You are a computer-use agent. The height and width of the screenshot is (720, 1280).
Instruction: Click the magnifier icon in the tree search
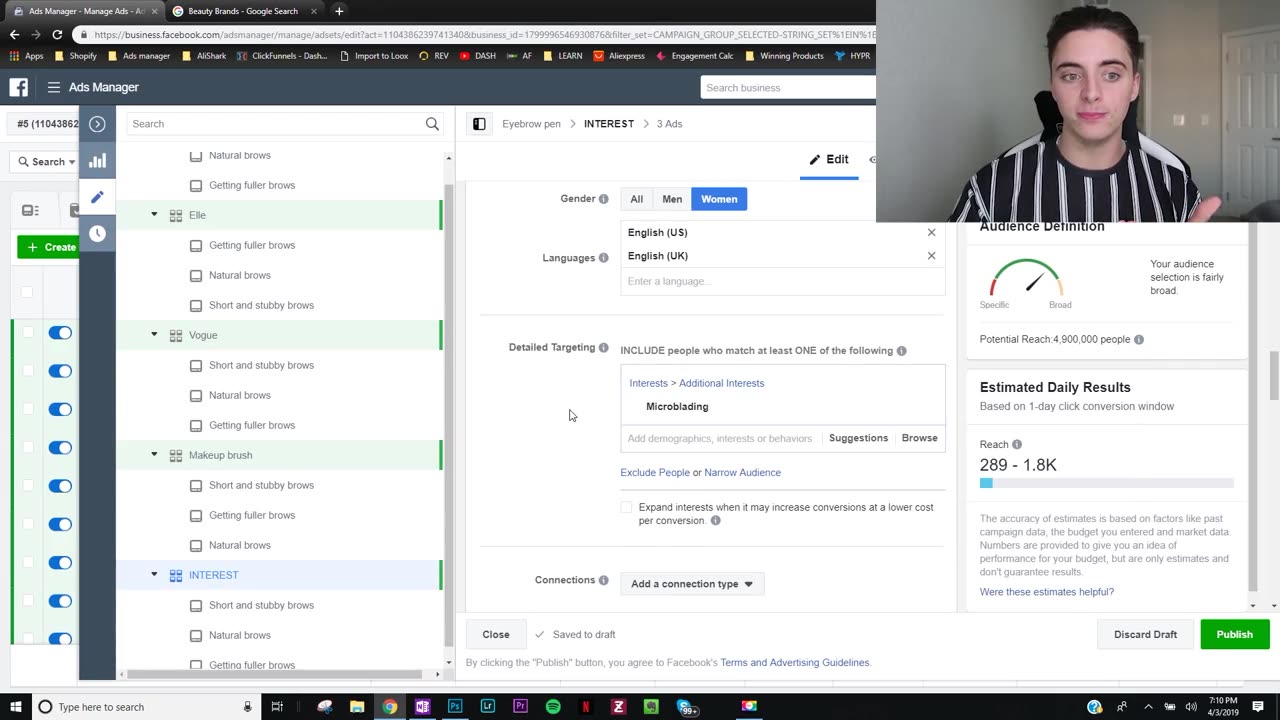tap(432, 124)
